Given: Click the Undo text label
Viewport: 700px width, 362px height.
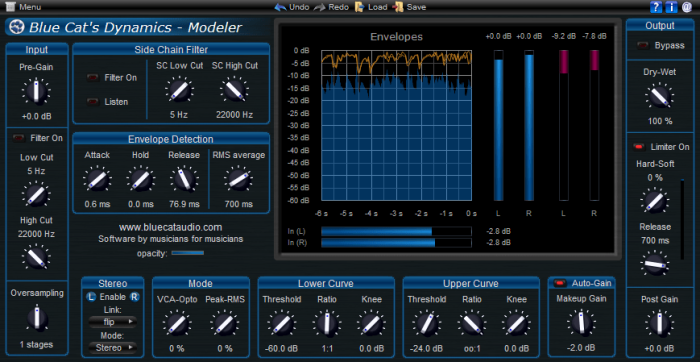Looking at the screenshot, I should point(299,7).
